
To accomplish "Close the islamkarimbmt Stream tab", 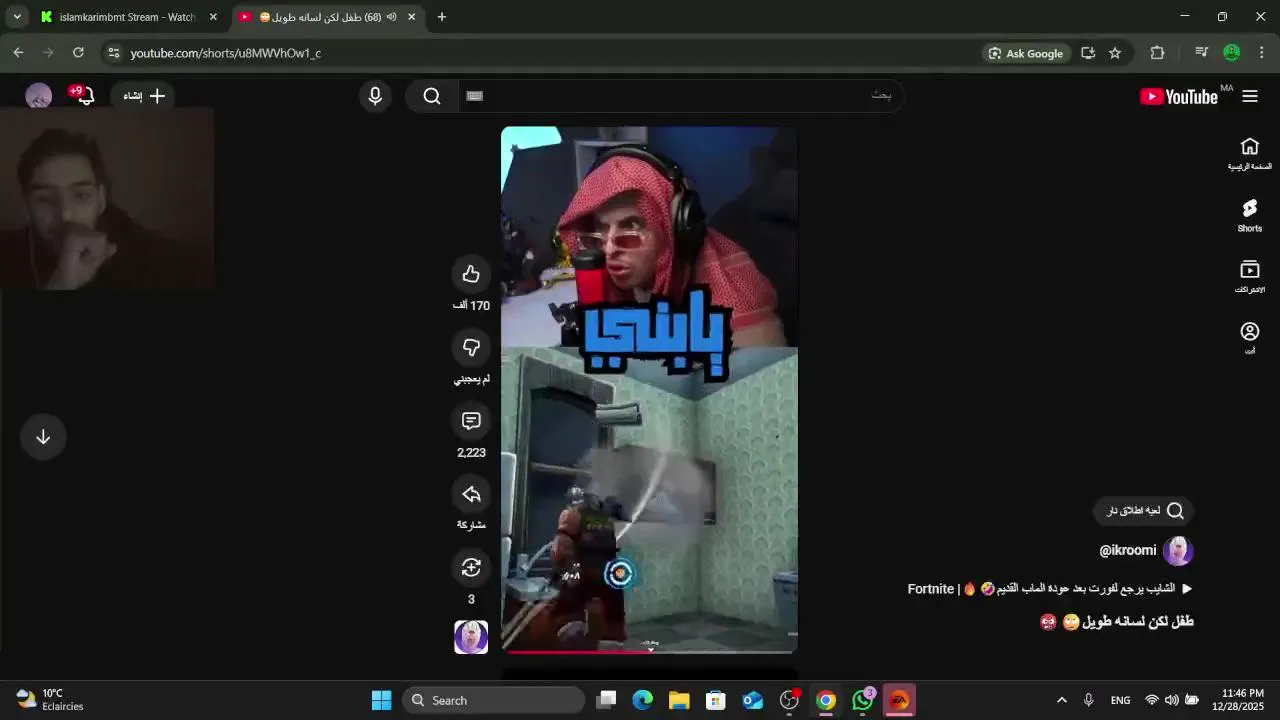I will [x=213, y=17].
